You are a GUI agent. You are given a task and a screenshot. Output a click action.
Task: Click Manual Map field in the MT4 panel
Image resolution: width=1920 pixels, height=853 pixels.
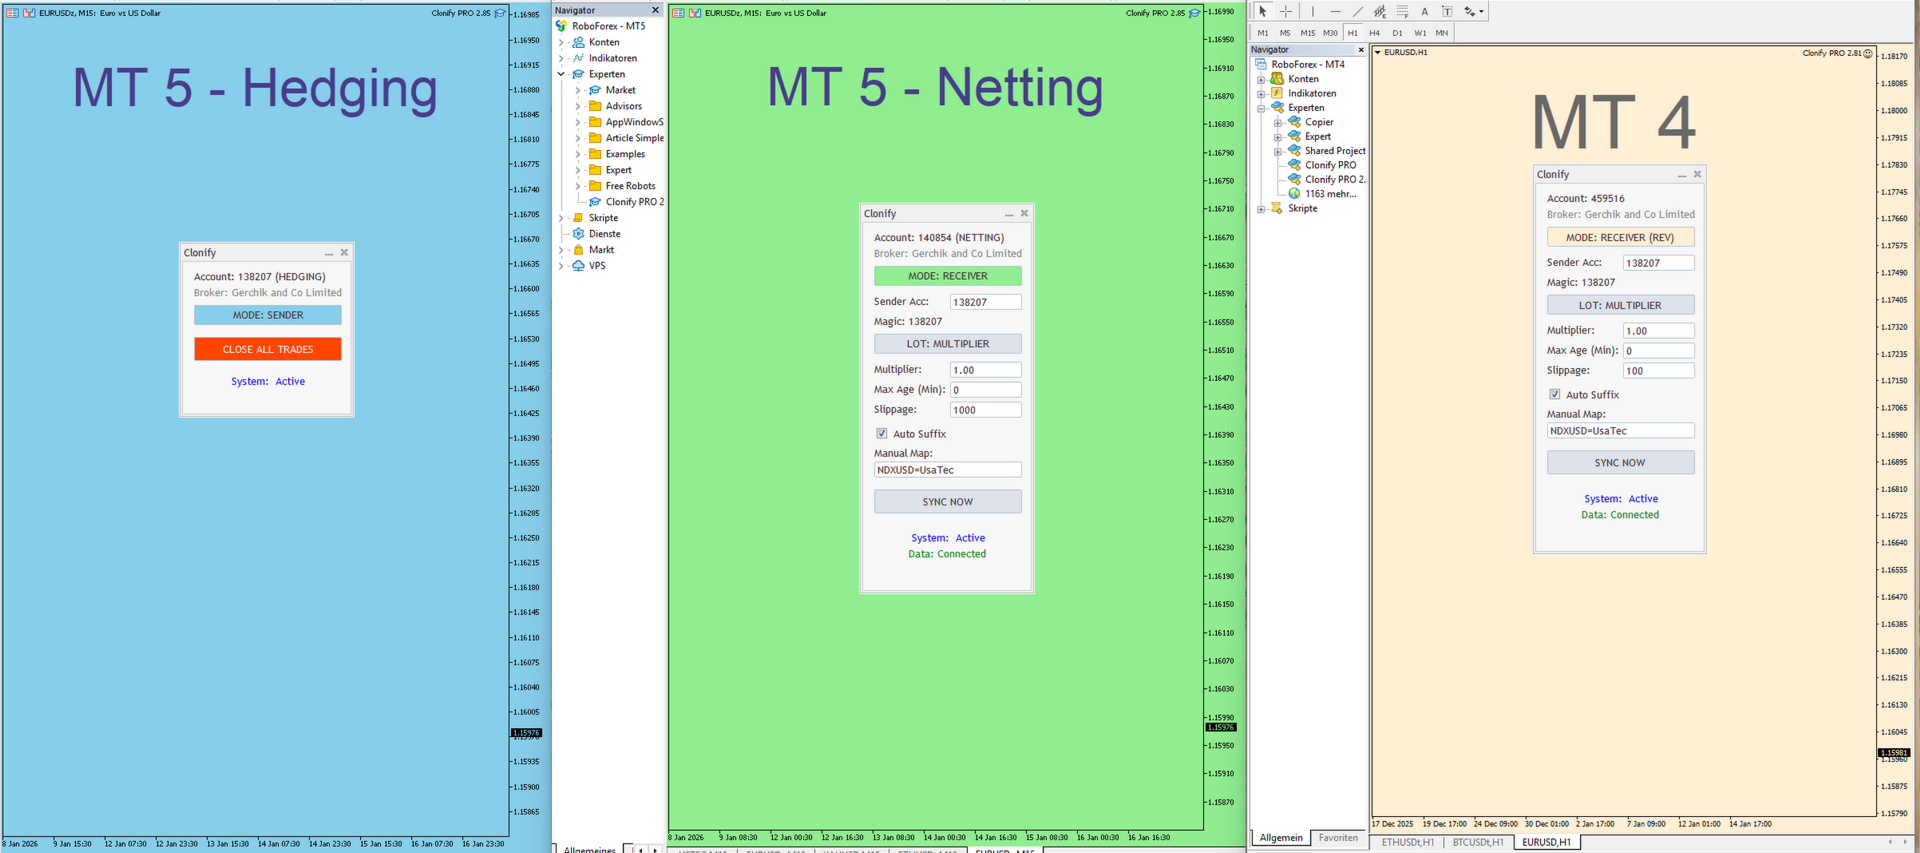coord(1620,431)
